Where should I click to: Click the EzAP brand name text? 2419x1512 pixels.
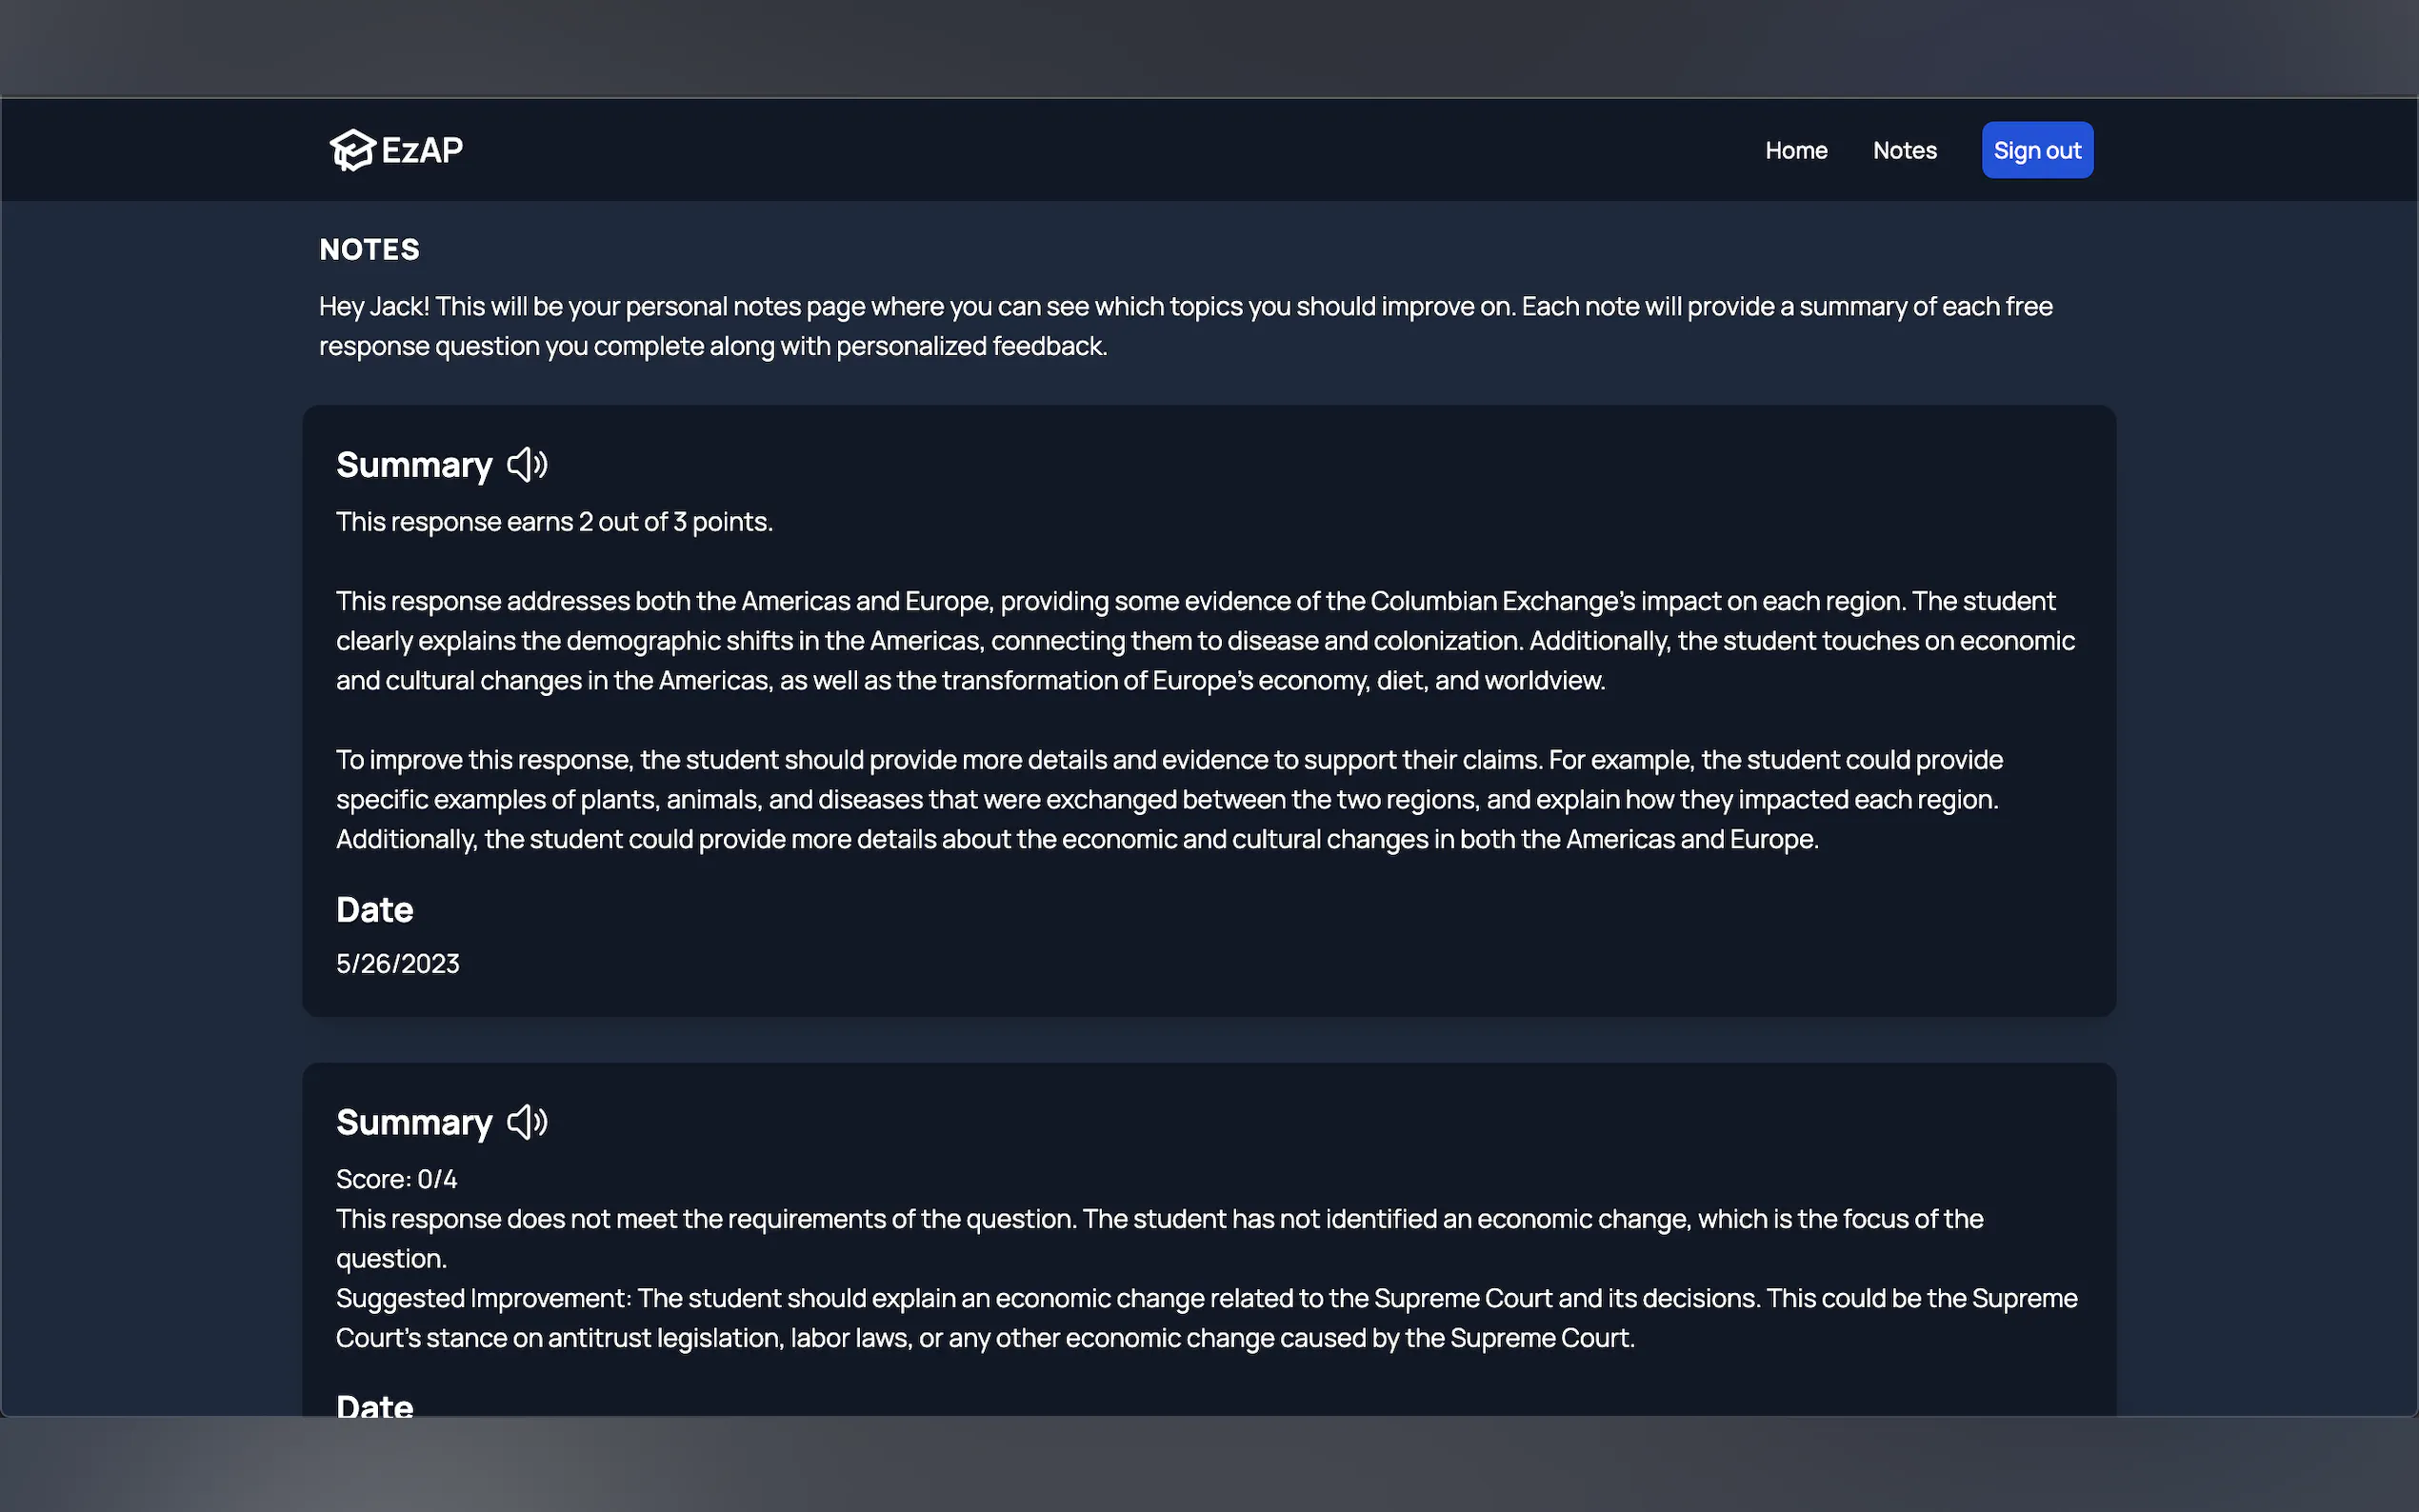[x=422, y=150]
